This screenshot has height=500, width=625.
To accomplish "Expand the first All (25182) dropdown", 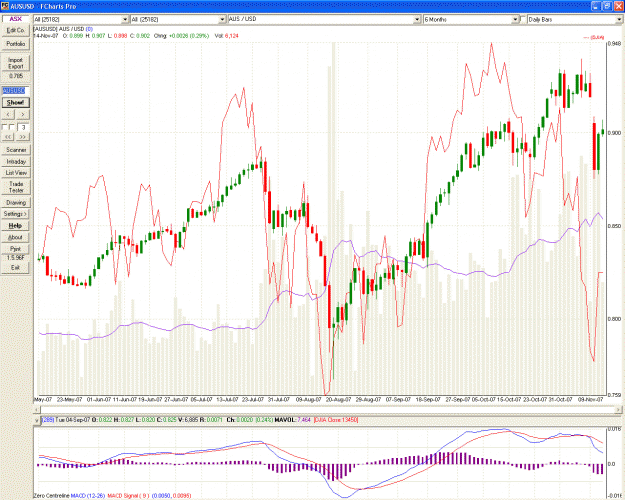I will pos(125,20).
